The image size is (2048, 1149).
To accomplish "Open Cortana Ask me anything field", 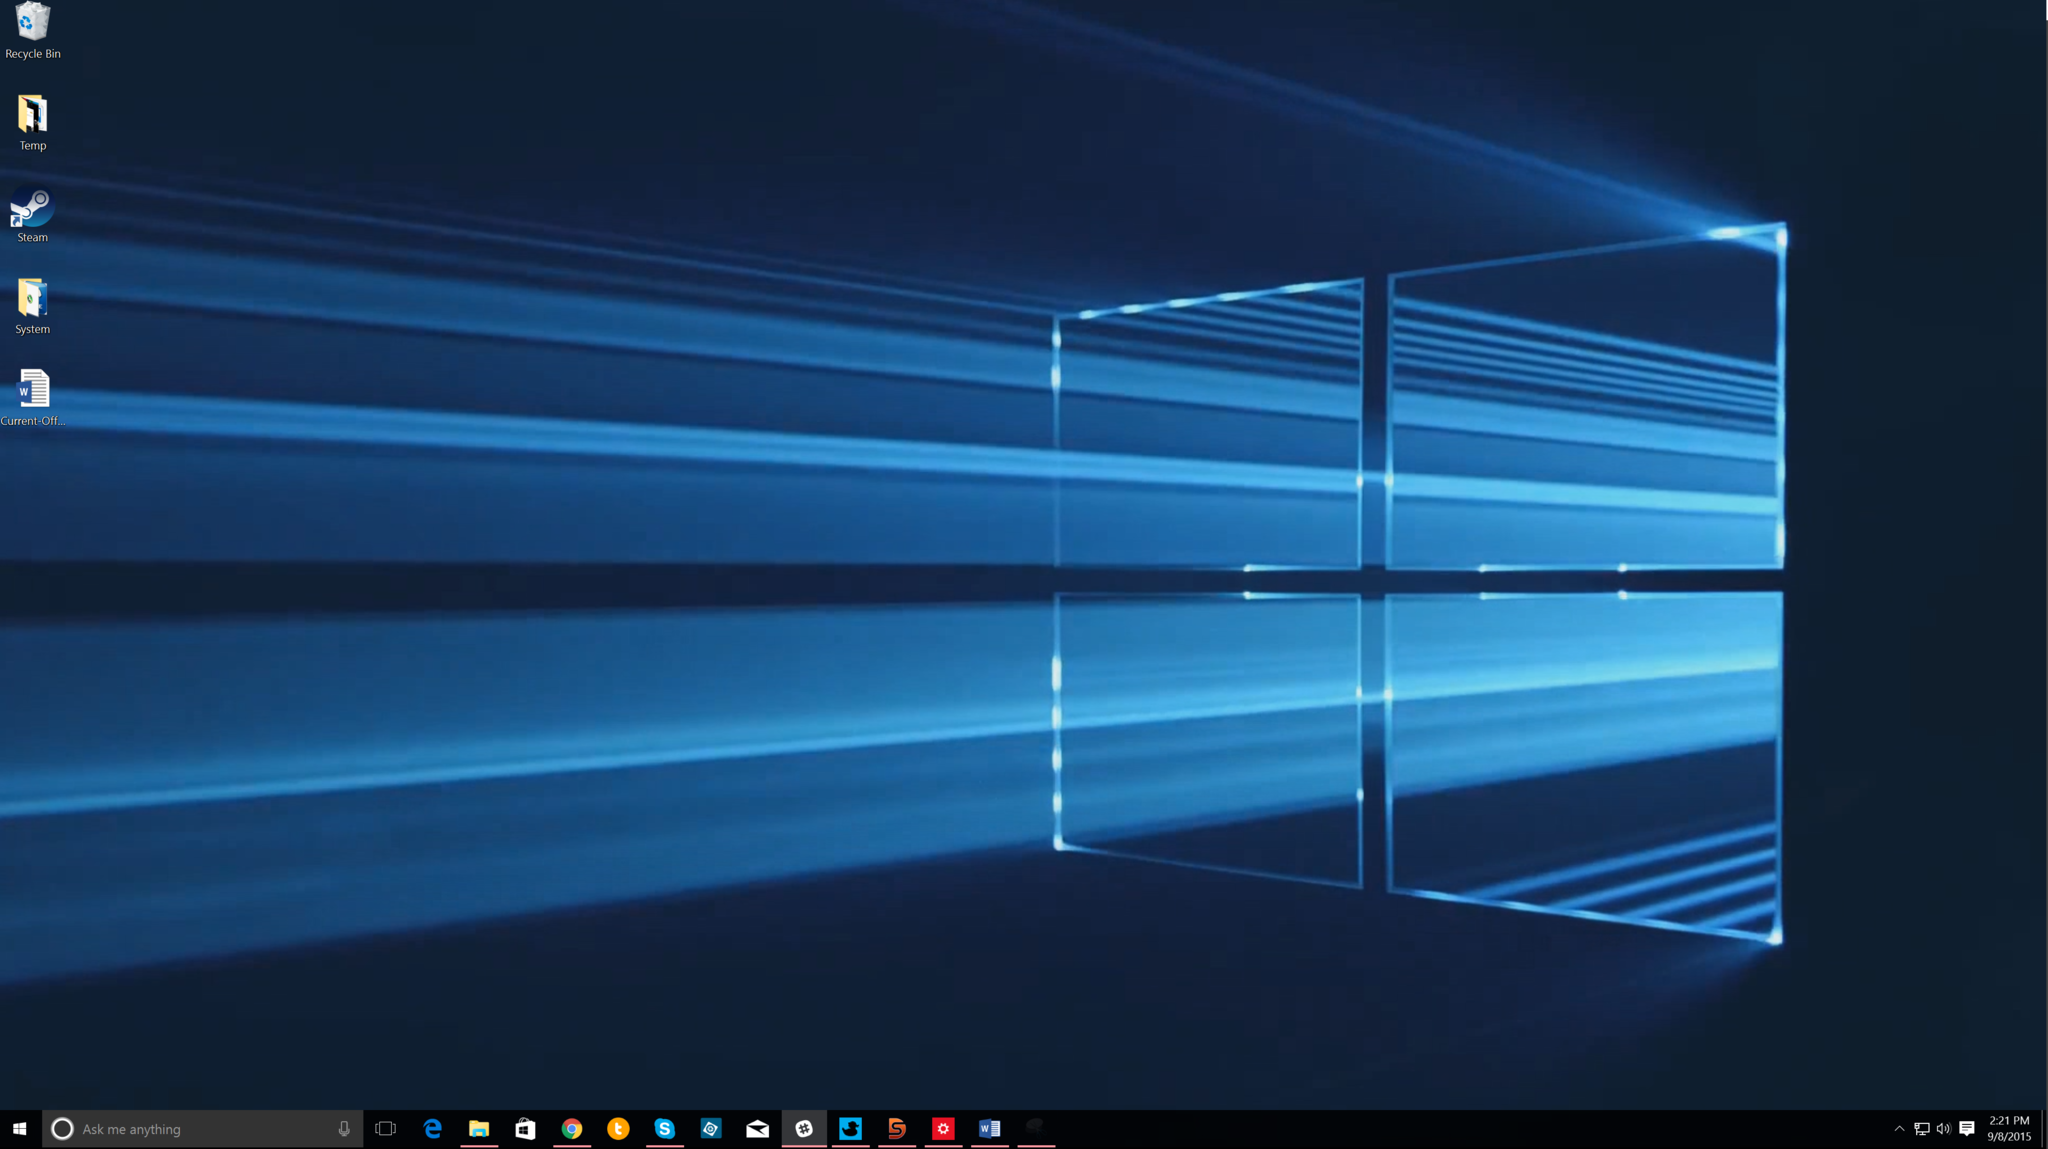I will 203,1128.
